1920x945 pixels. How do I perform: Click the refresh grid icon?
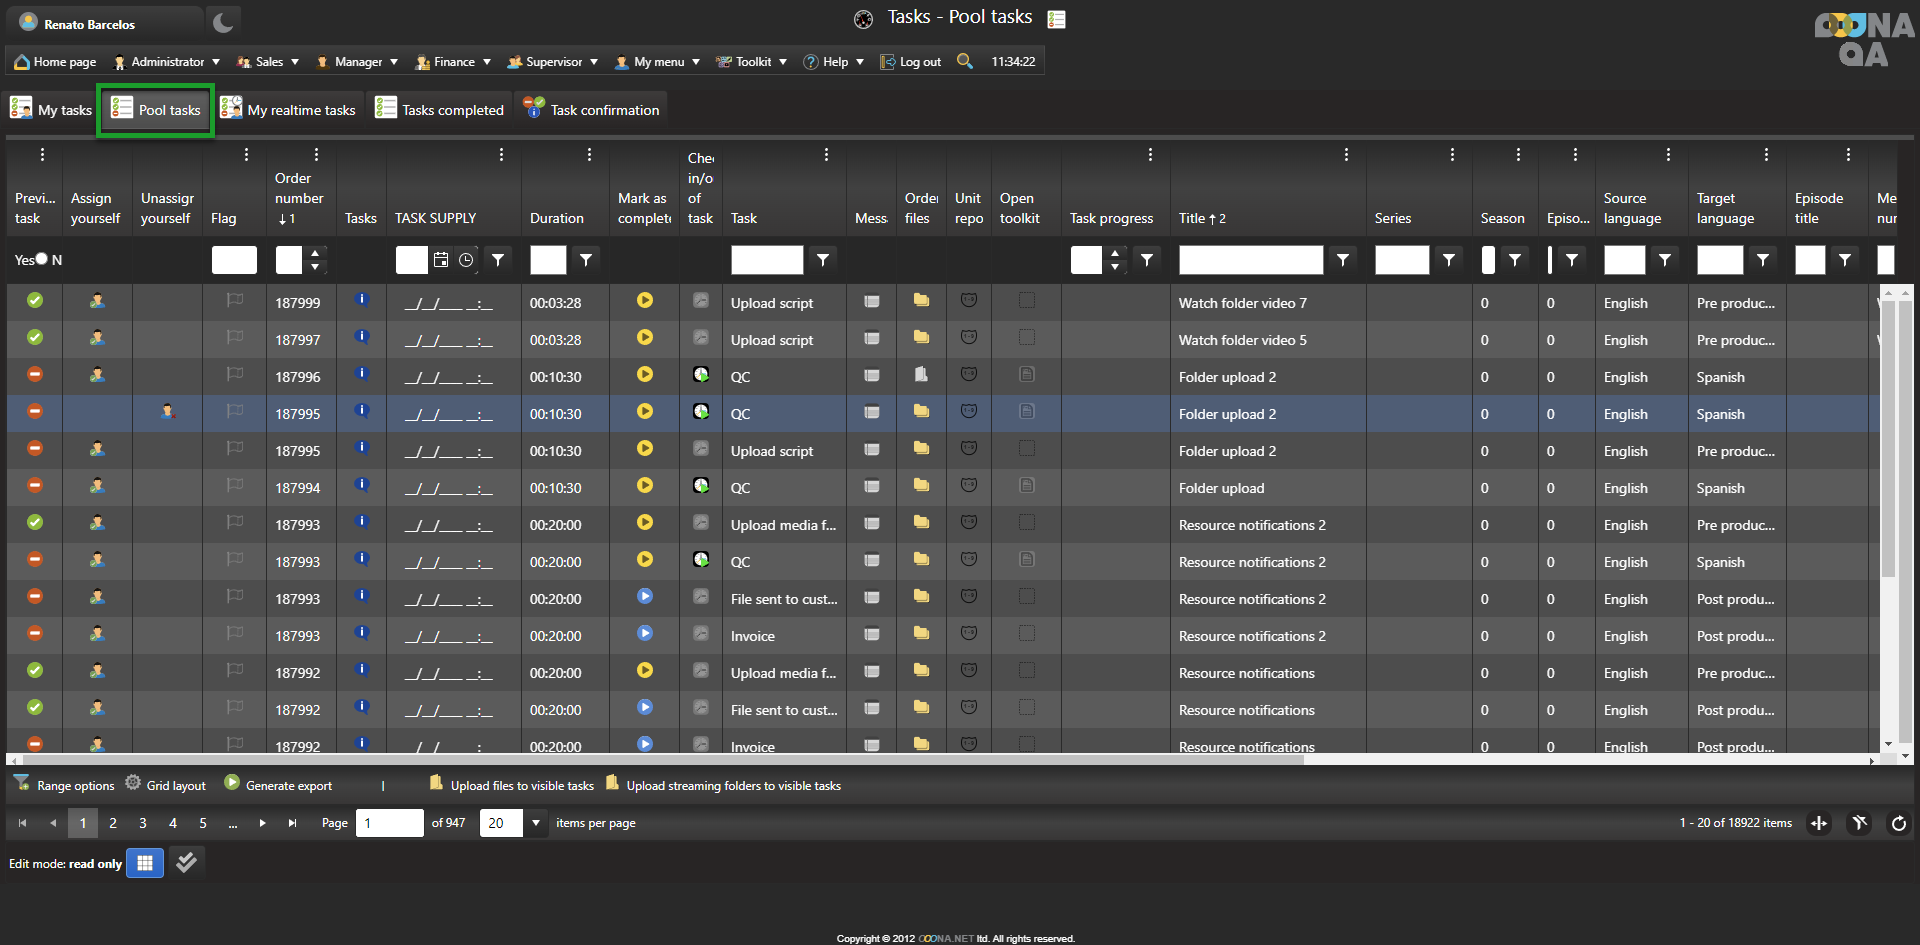(1898, 823)
